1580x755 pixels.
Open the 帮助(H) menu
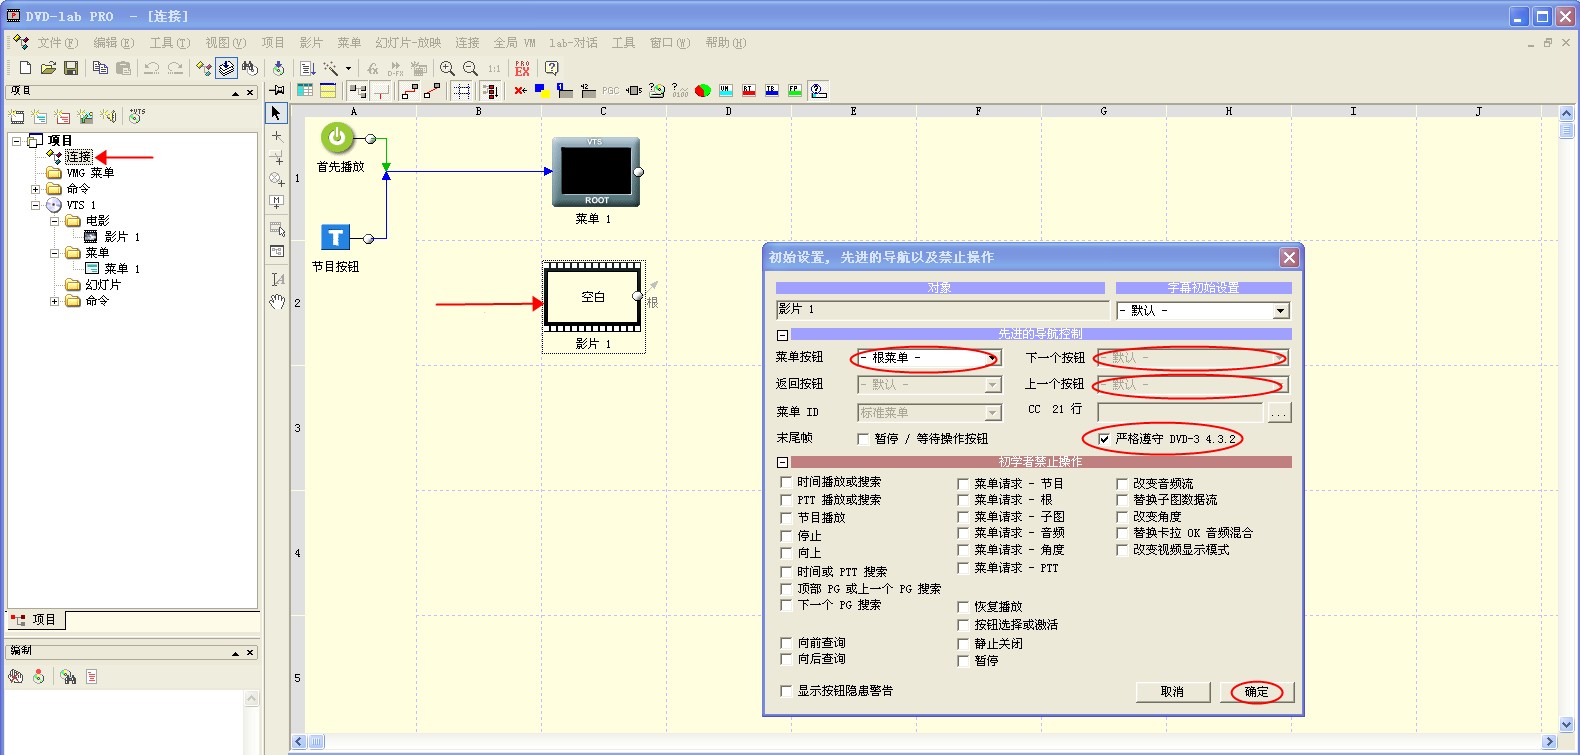(725, 43)
